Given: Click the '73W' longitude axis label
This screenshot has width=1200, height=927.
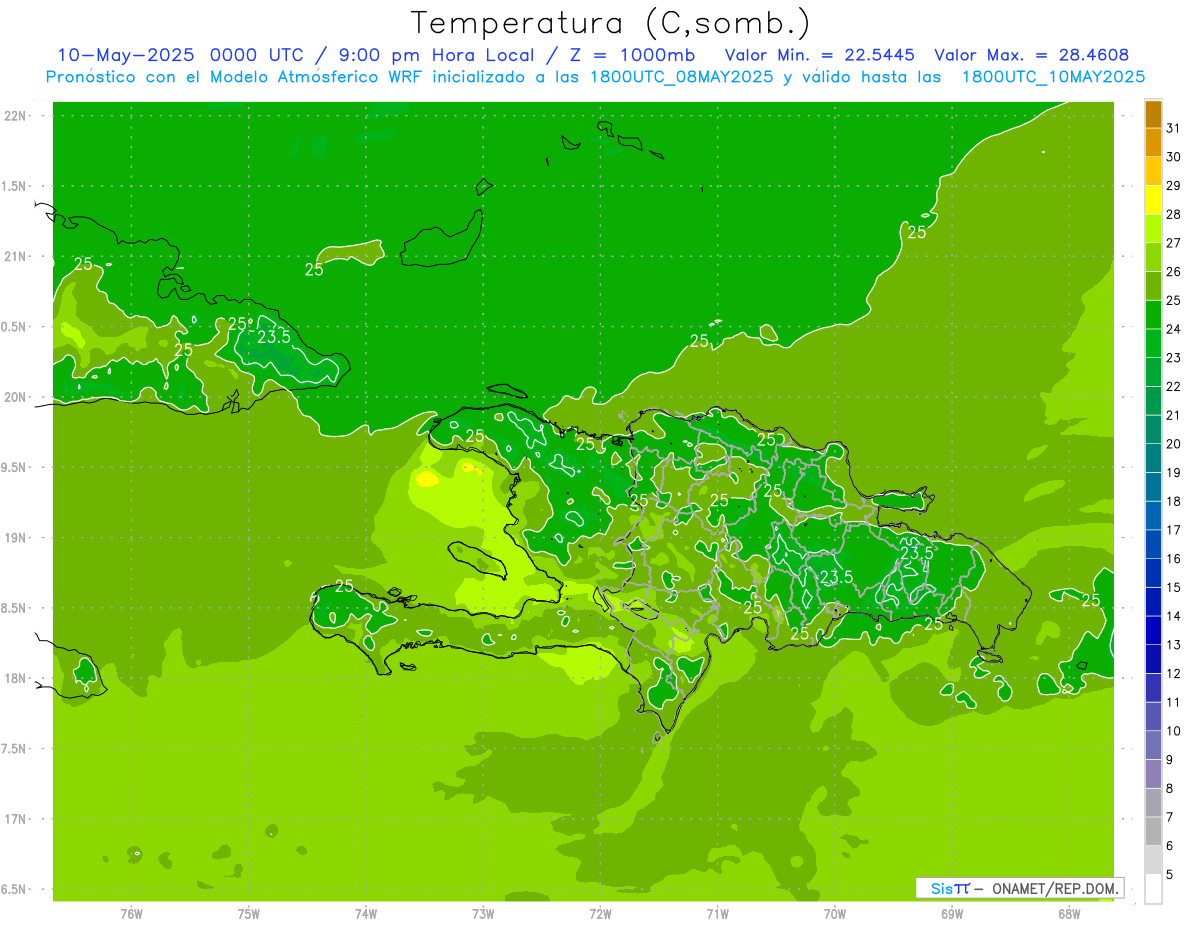Looking at the screenshot, I should 483,913.
